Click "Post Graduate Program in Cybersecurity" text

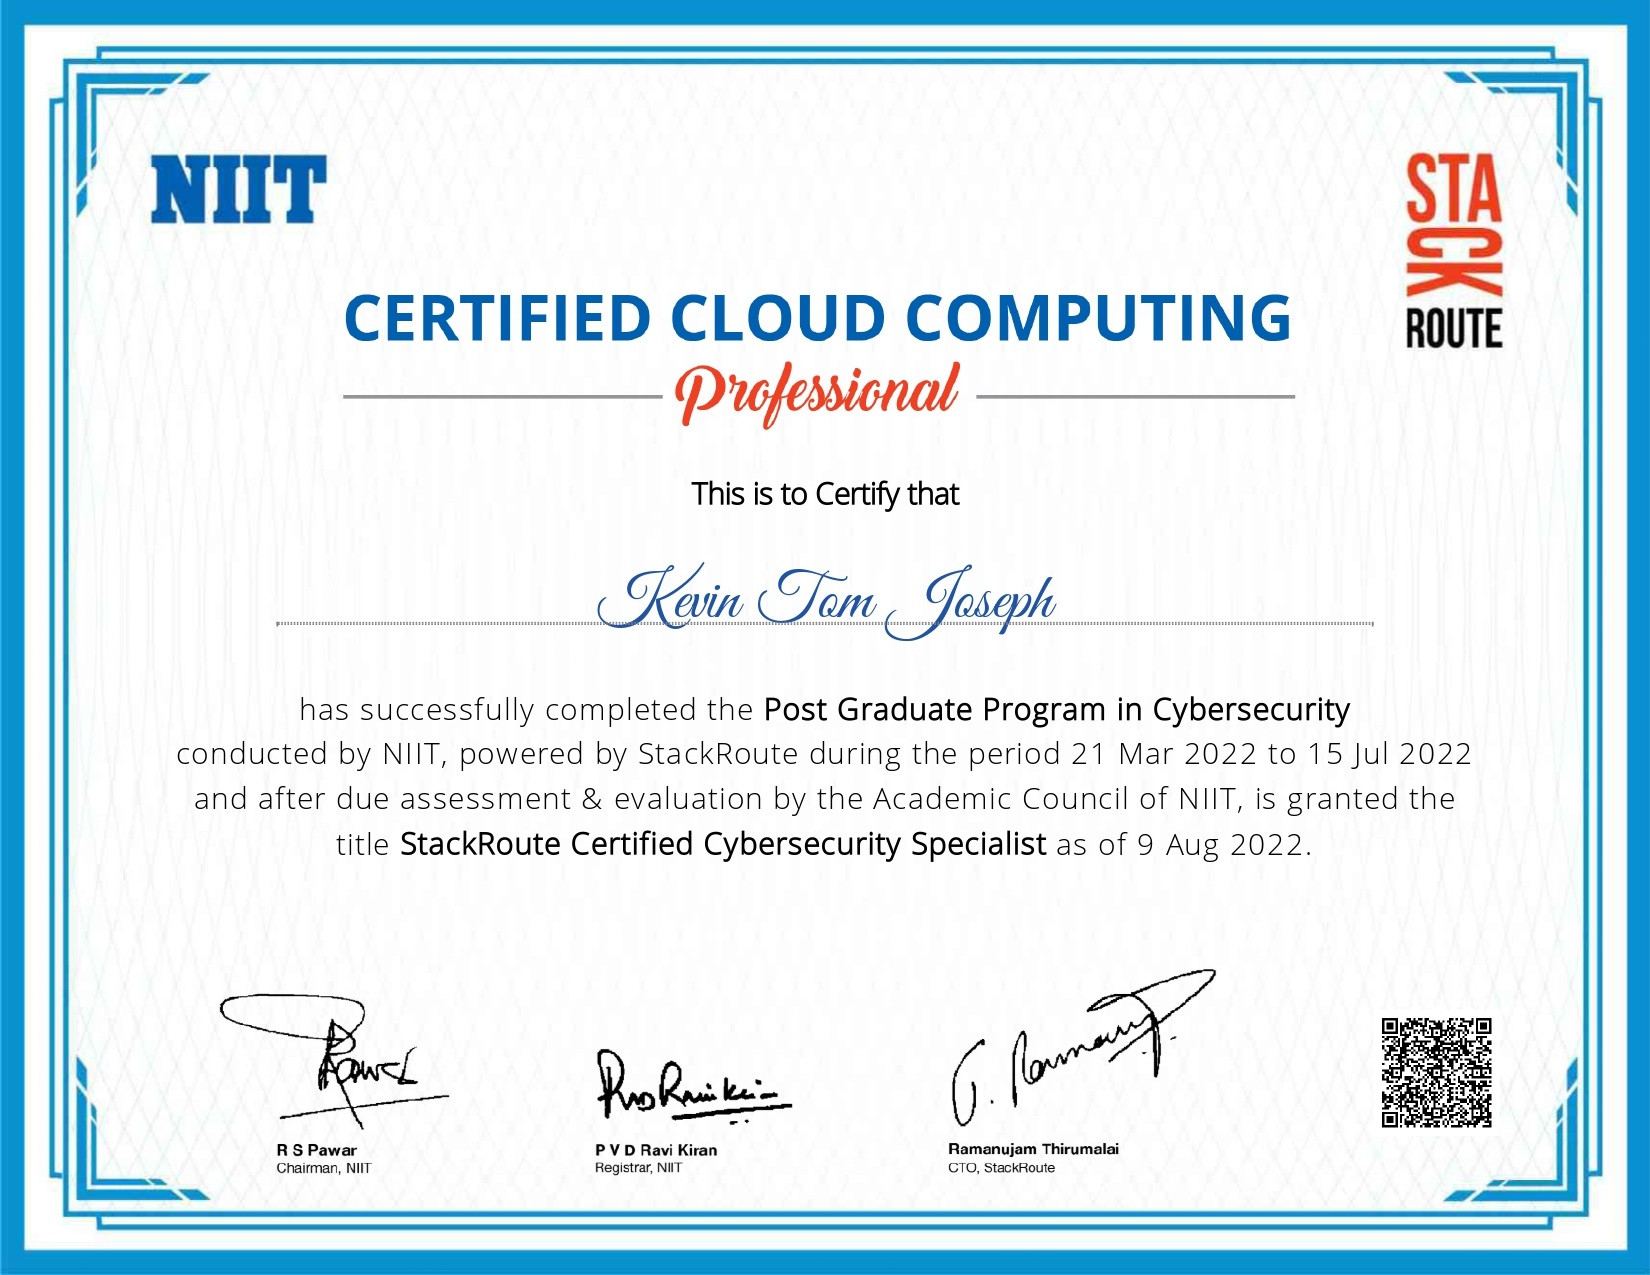[x=1057, y=710]
